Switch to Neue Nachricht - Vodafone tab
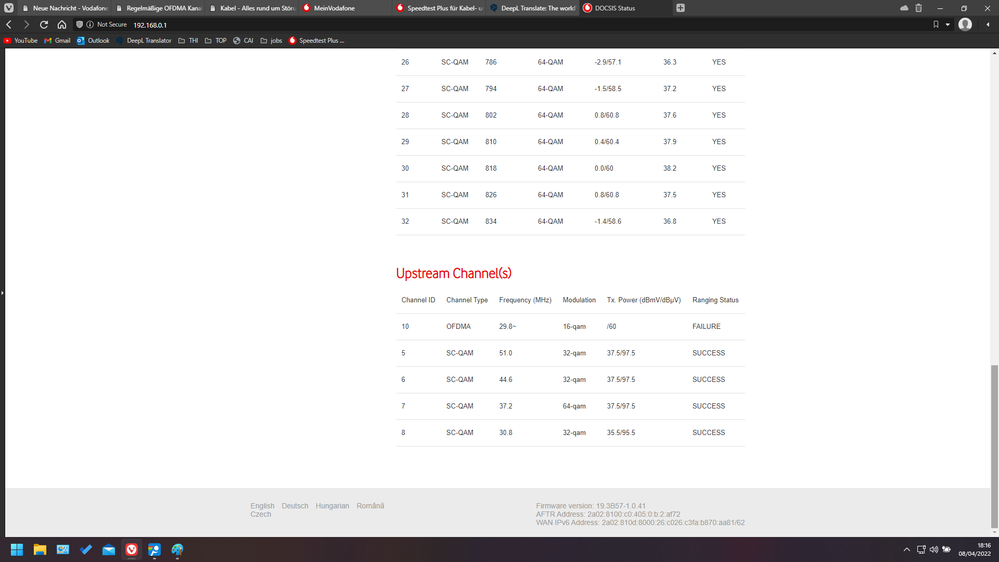This screenshot has width=999, height=562. (64, 8)
